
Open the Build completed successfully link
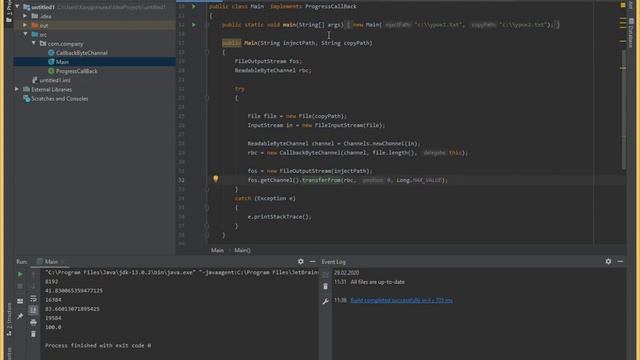point(402,300)
